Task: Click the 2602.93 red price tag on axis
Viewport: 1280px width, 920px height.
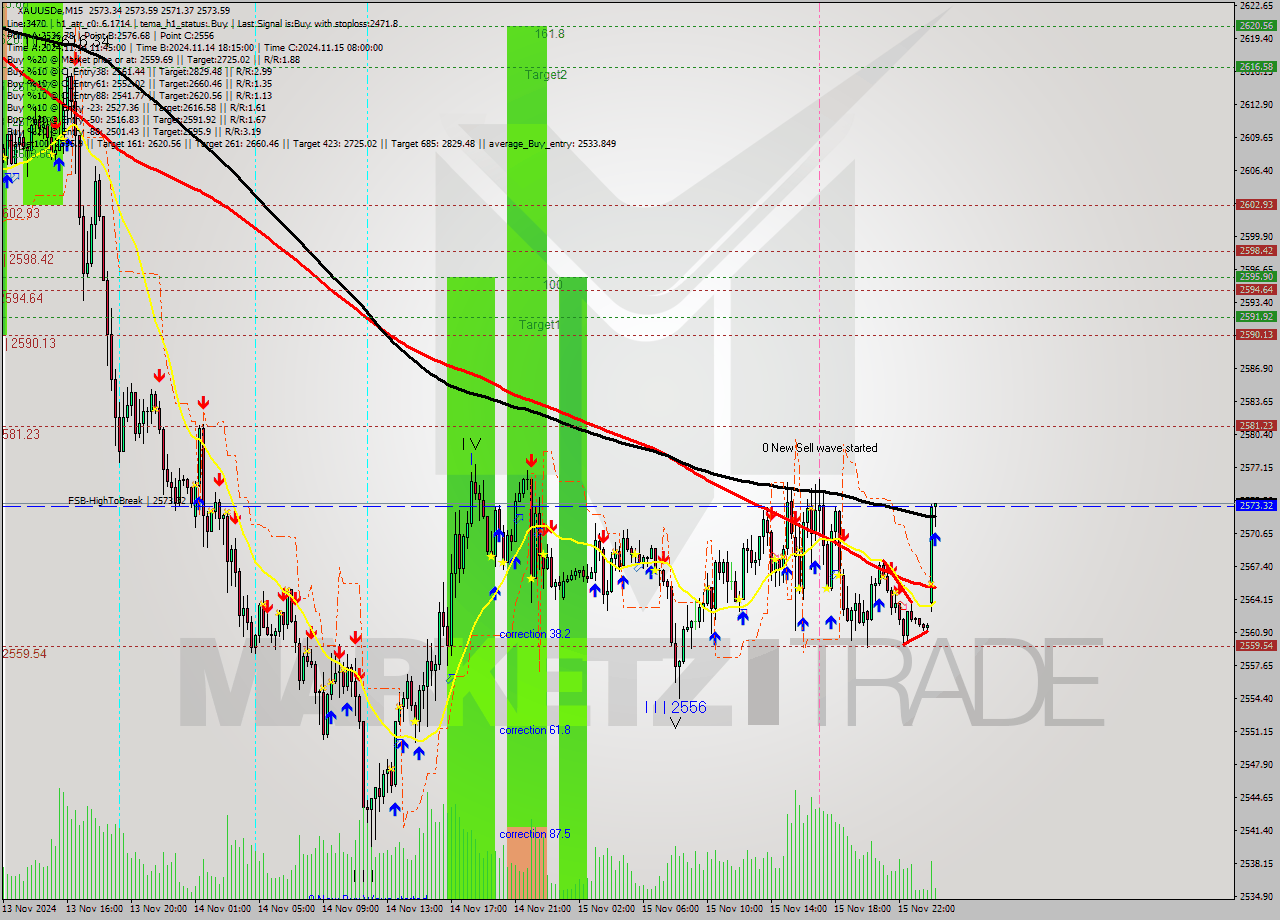Action: (1256, 204)
